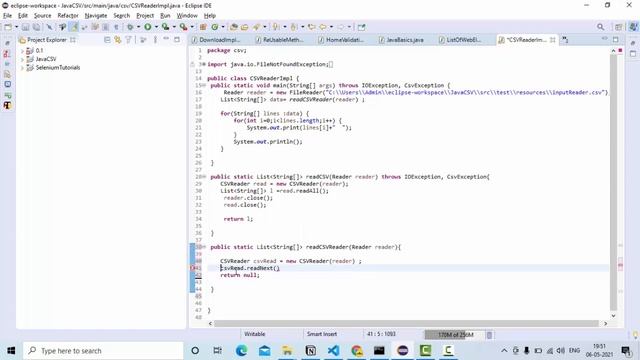640x360 pixels.
Task: Click the green Run button in toolbar
Action: [x=148, y=27]
